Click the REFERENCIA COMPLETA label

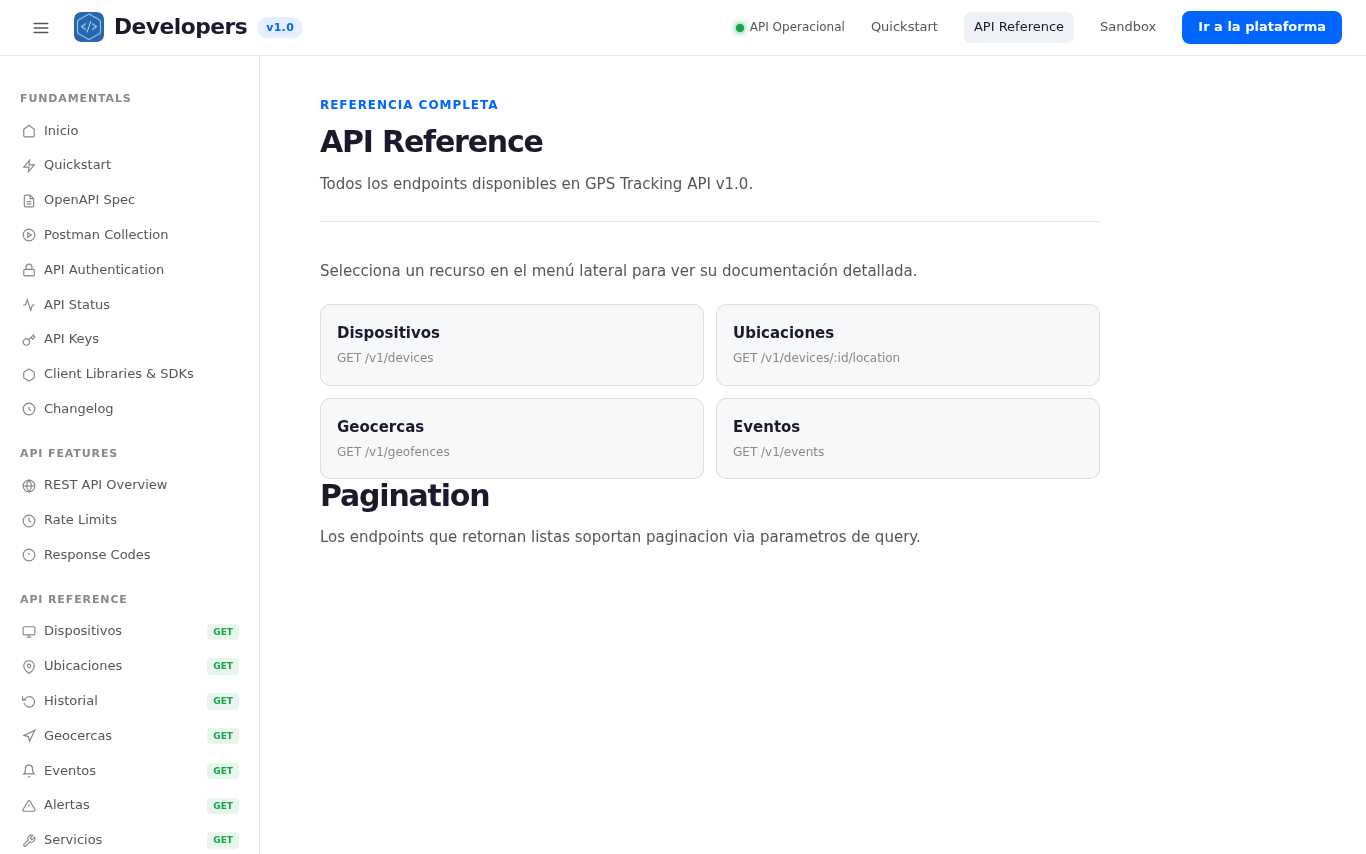pyautogui.click(x=409, y=105)
